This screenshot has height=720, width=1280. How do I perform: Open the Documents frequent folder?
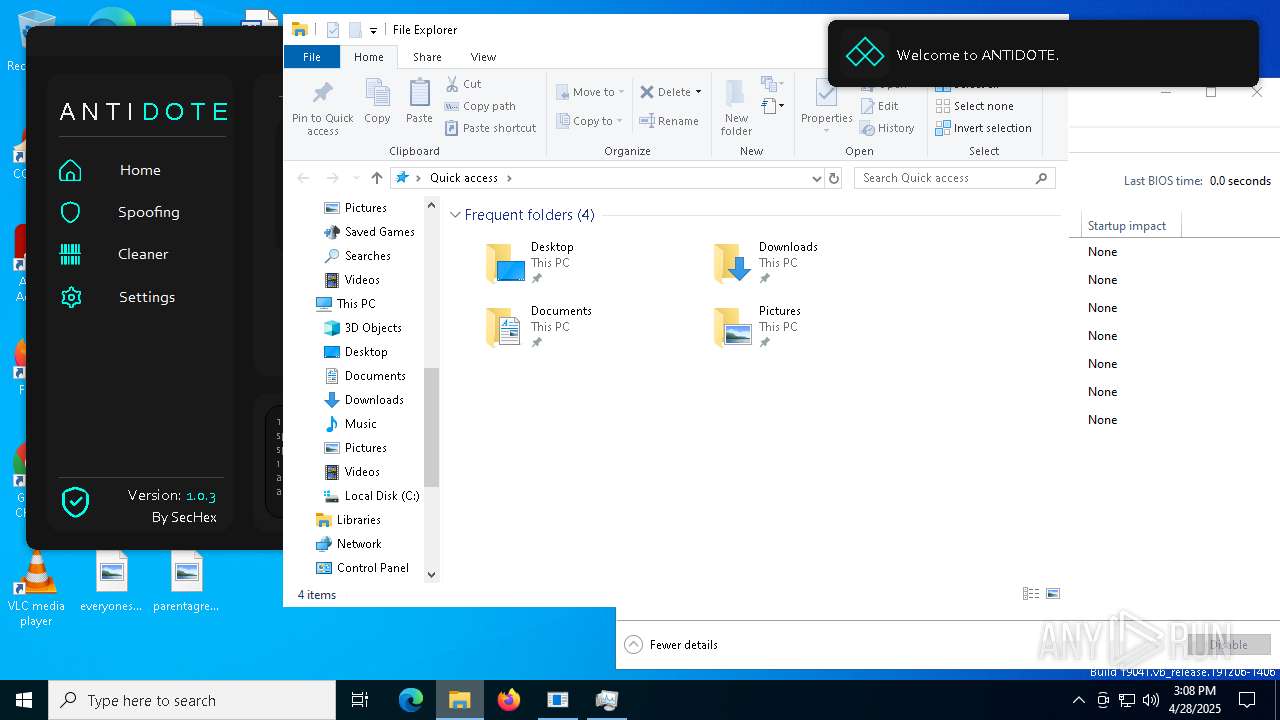[538, 327]
